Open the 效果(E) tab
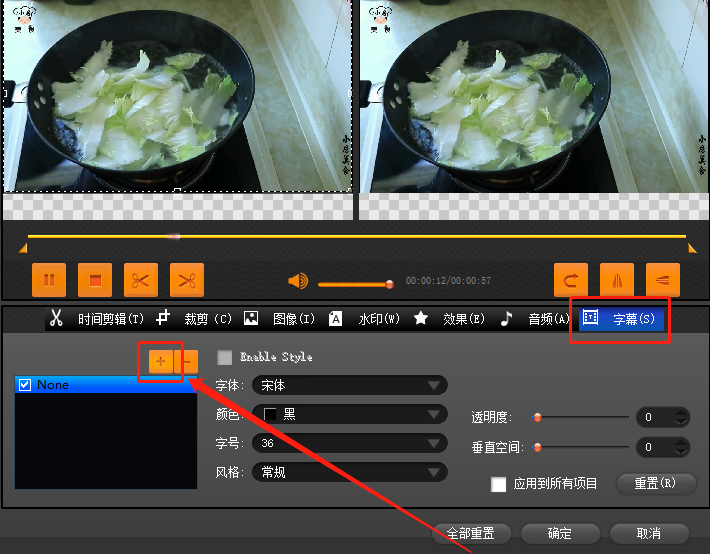The width and height of the screenshot is (710, 554). pos(450,319)
